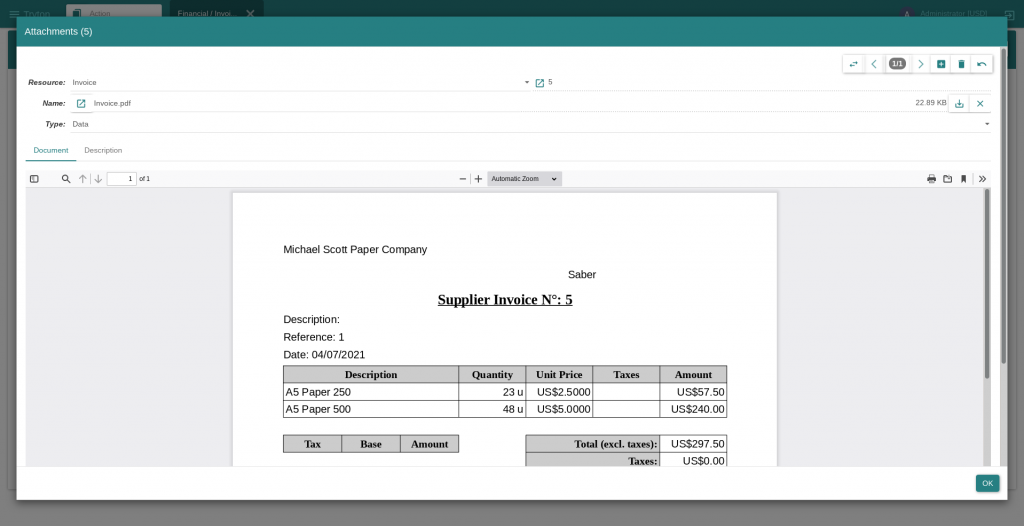Expand the Resource type dropdown arrow

pos(527,82)
